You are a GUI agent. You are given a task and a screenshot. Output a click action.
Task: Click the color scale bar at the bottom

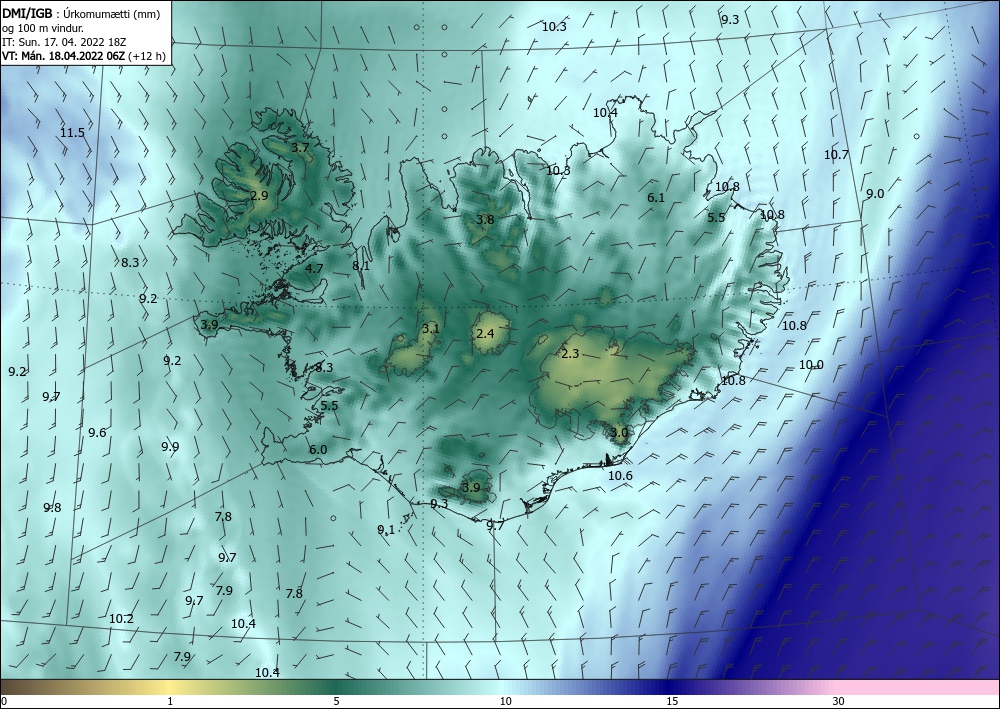pos(500,687)
